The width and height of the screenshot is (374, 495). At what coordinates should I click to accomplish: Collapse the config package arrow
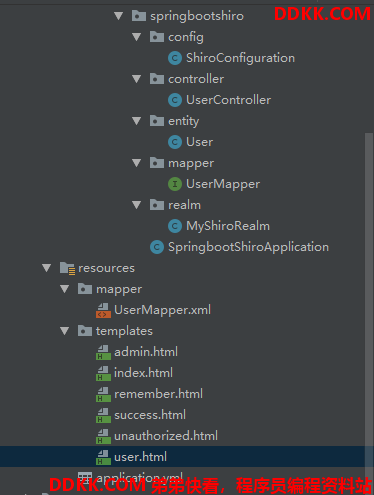pos(136,37)
